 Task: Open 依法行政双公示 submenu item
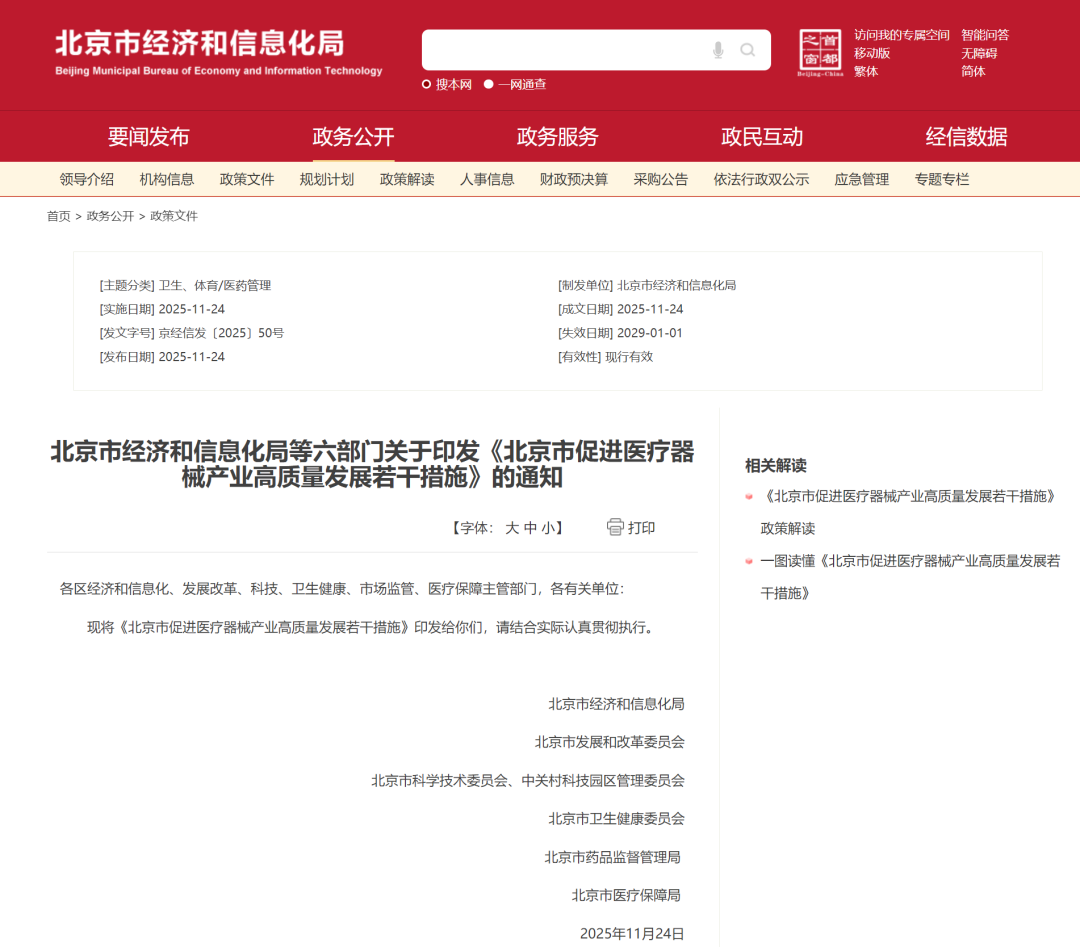[x=761, y=180]
